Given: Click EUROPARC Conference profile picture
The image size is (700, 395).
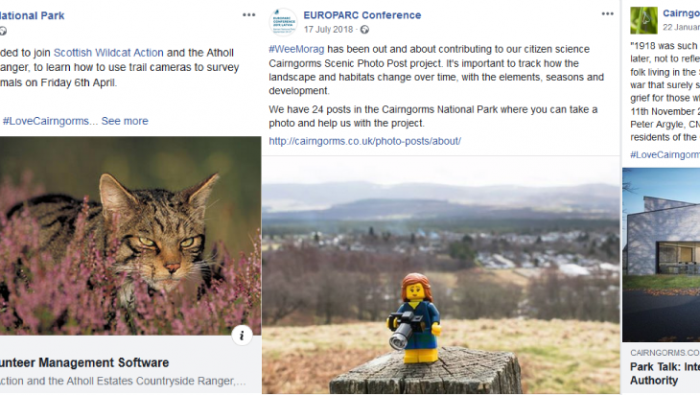Looking at the screenshot, I should coord(283,21).
